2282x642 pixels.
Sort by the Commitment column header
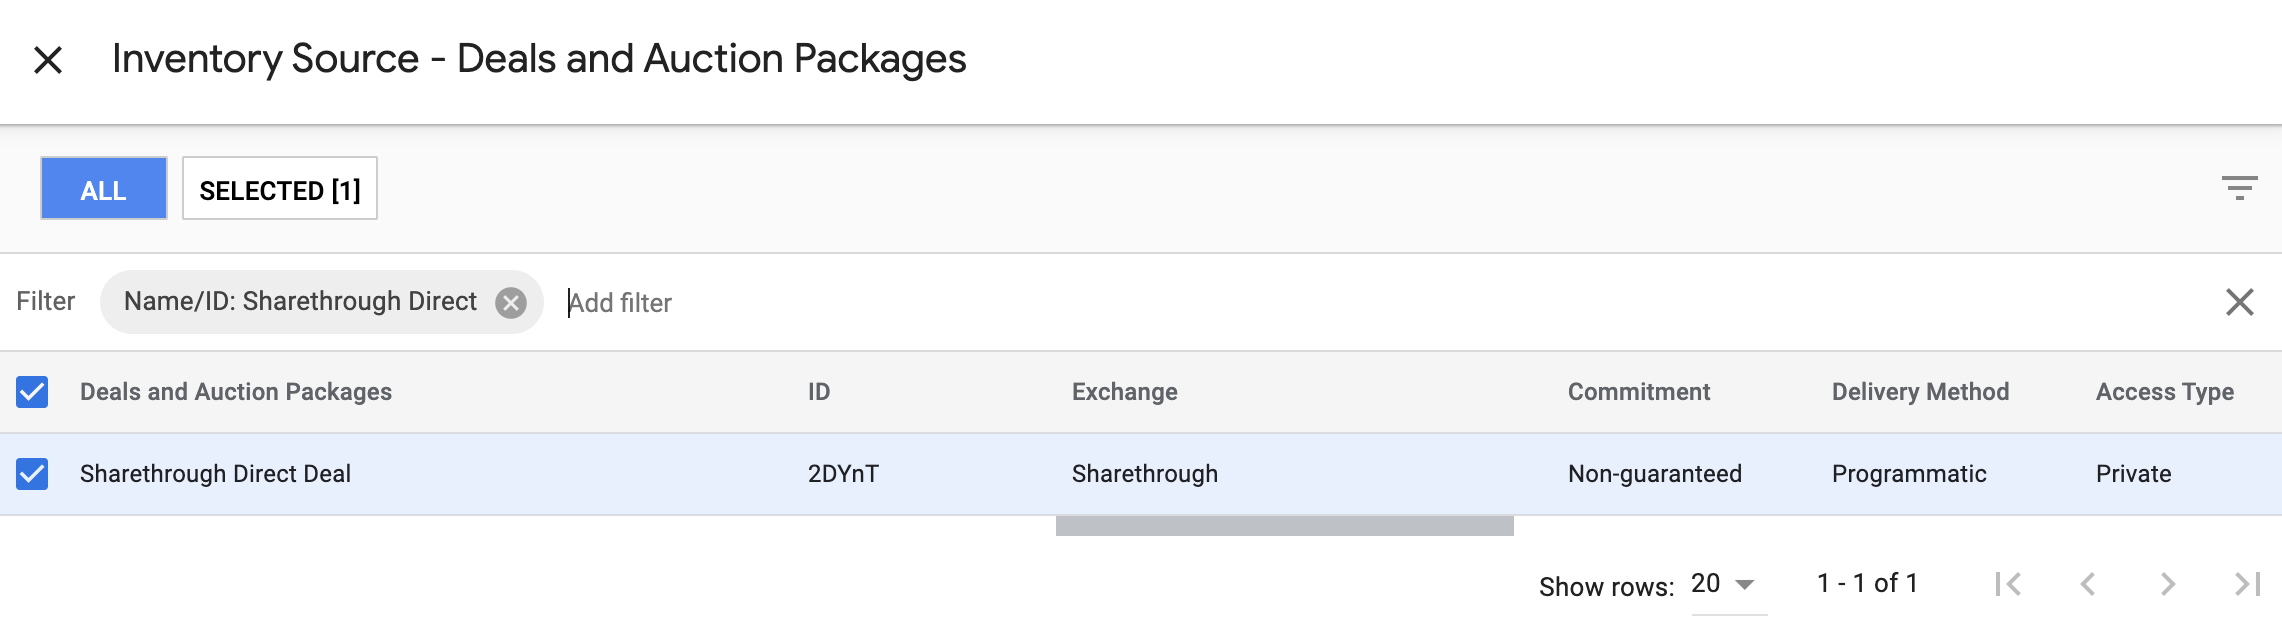(x=1639, y=392)
